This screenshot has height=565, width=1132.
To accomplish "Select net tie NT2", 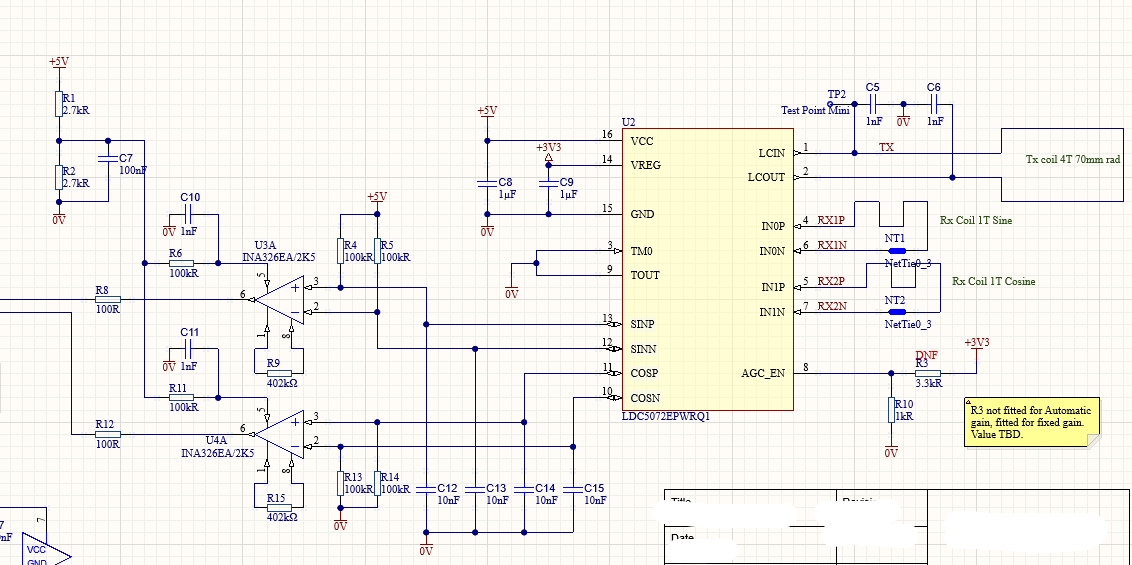I will tap(897, 312).
